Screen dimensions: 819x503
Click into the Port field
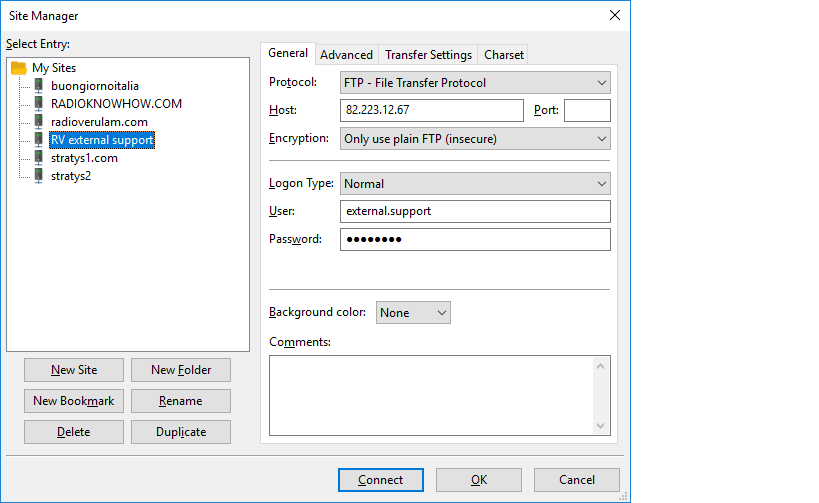[x=587, y=110]
